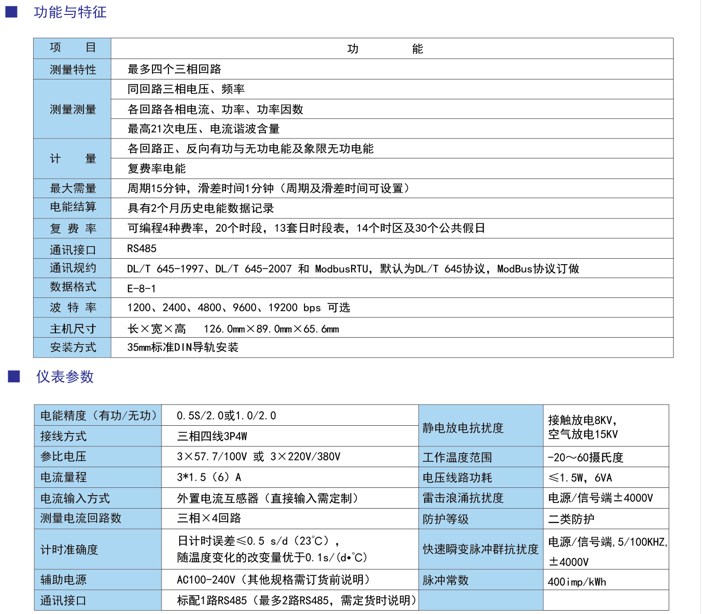The image size is (706, 614).
Task: Click the 快速瞬变脉冲群抗扰度 label
Action: point(480,550)
